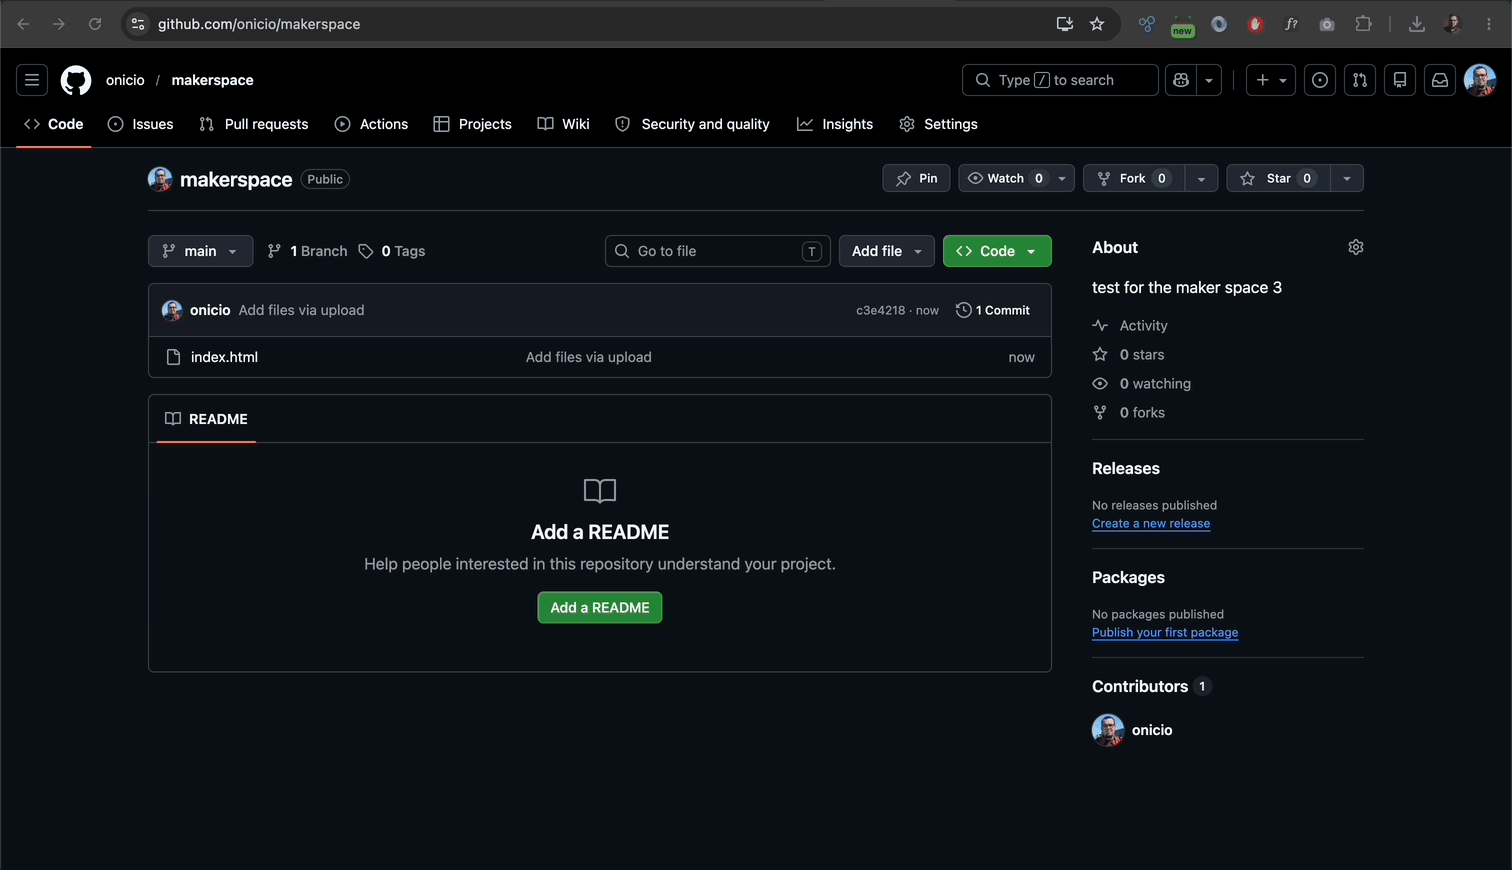The width and height of the screenshot is (1512, 870).
Task: View the 0 Tags link
Action: tap(392, 251)
